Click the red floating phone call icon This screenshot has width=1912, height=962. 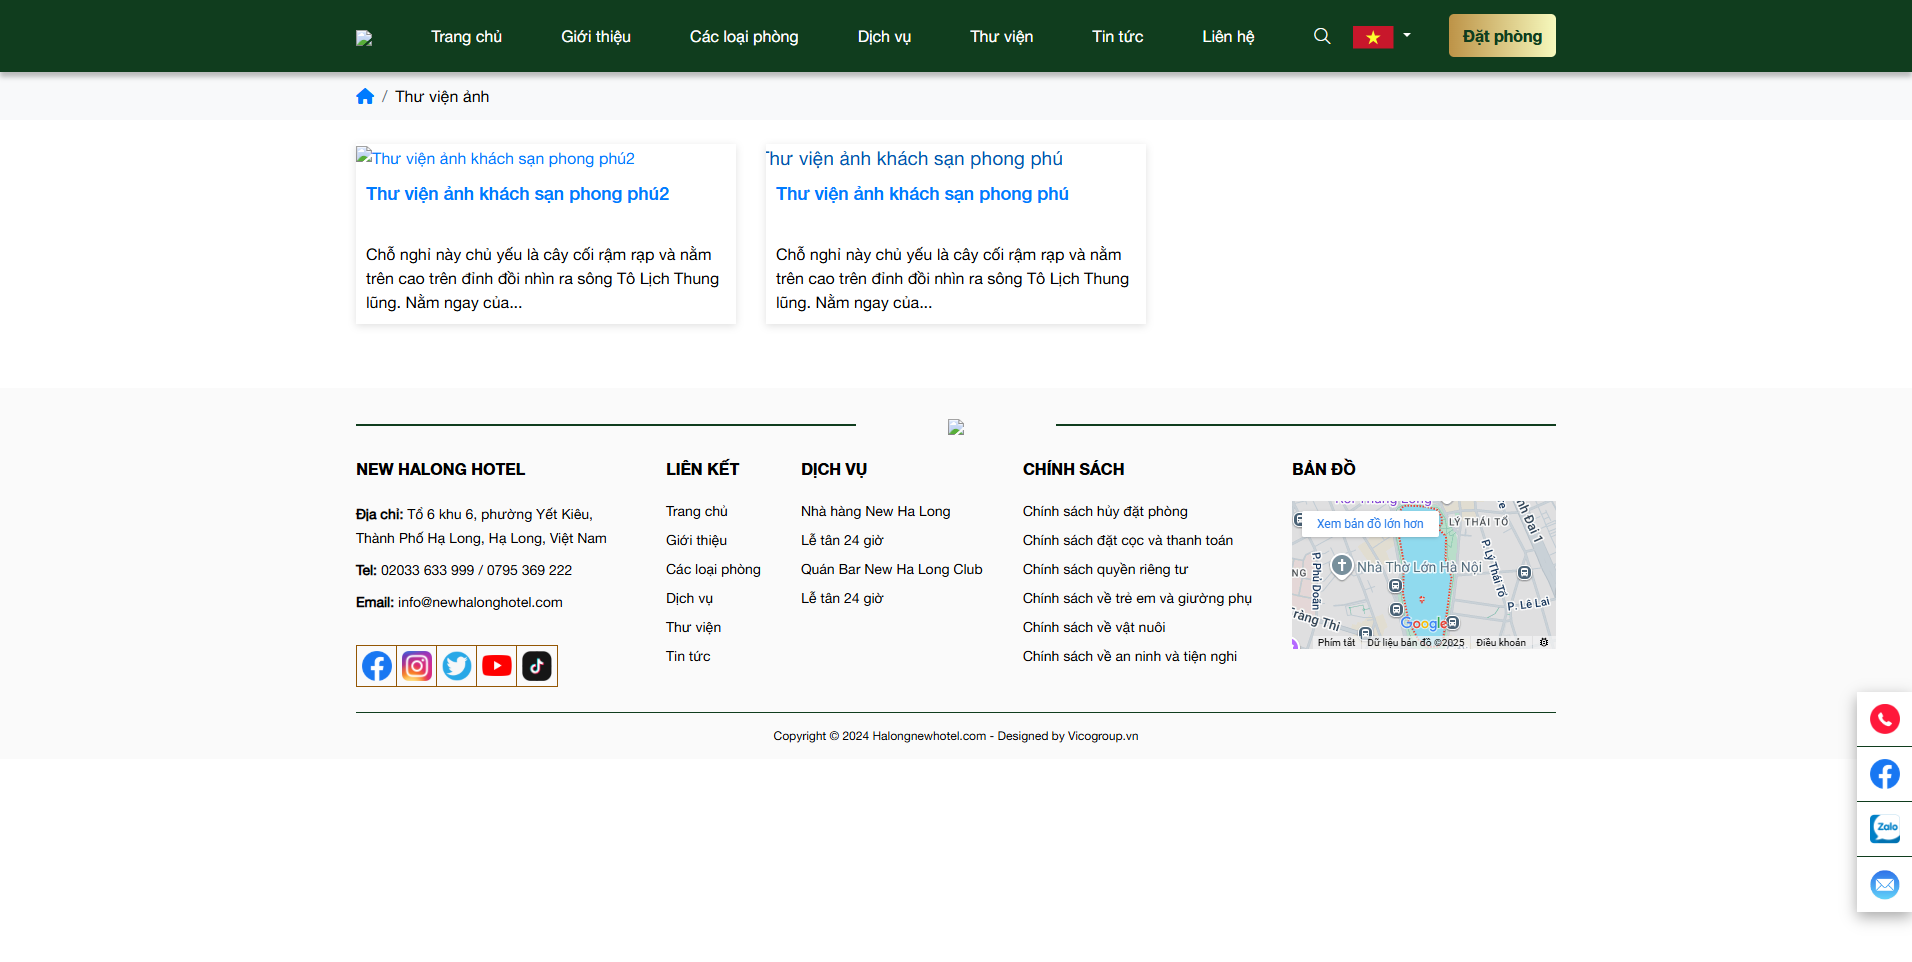(1884, 719)
